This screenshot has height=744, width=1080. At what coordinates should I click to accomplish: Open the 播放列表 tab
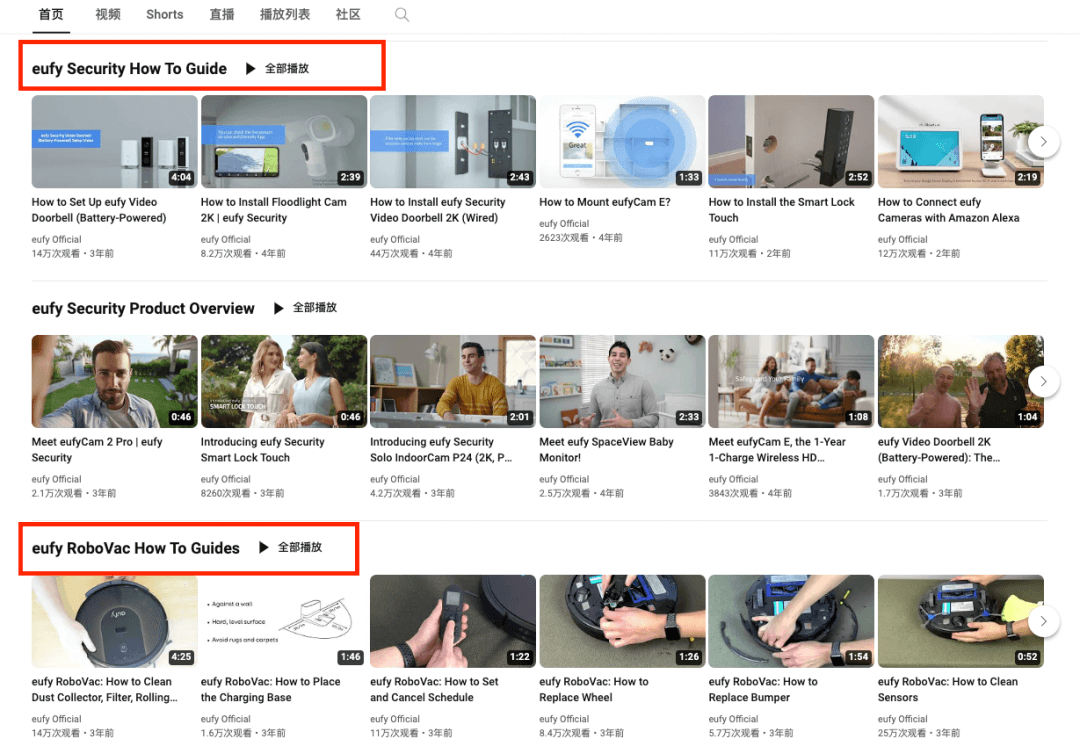(285, 14)
